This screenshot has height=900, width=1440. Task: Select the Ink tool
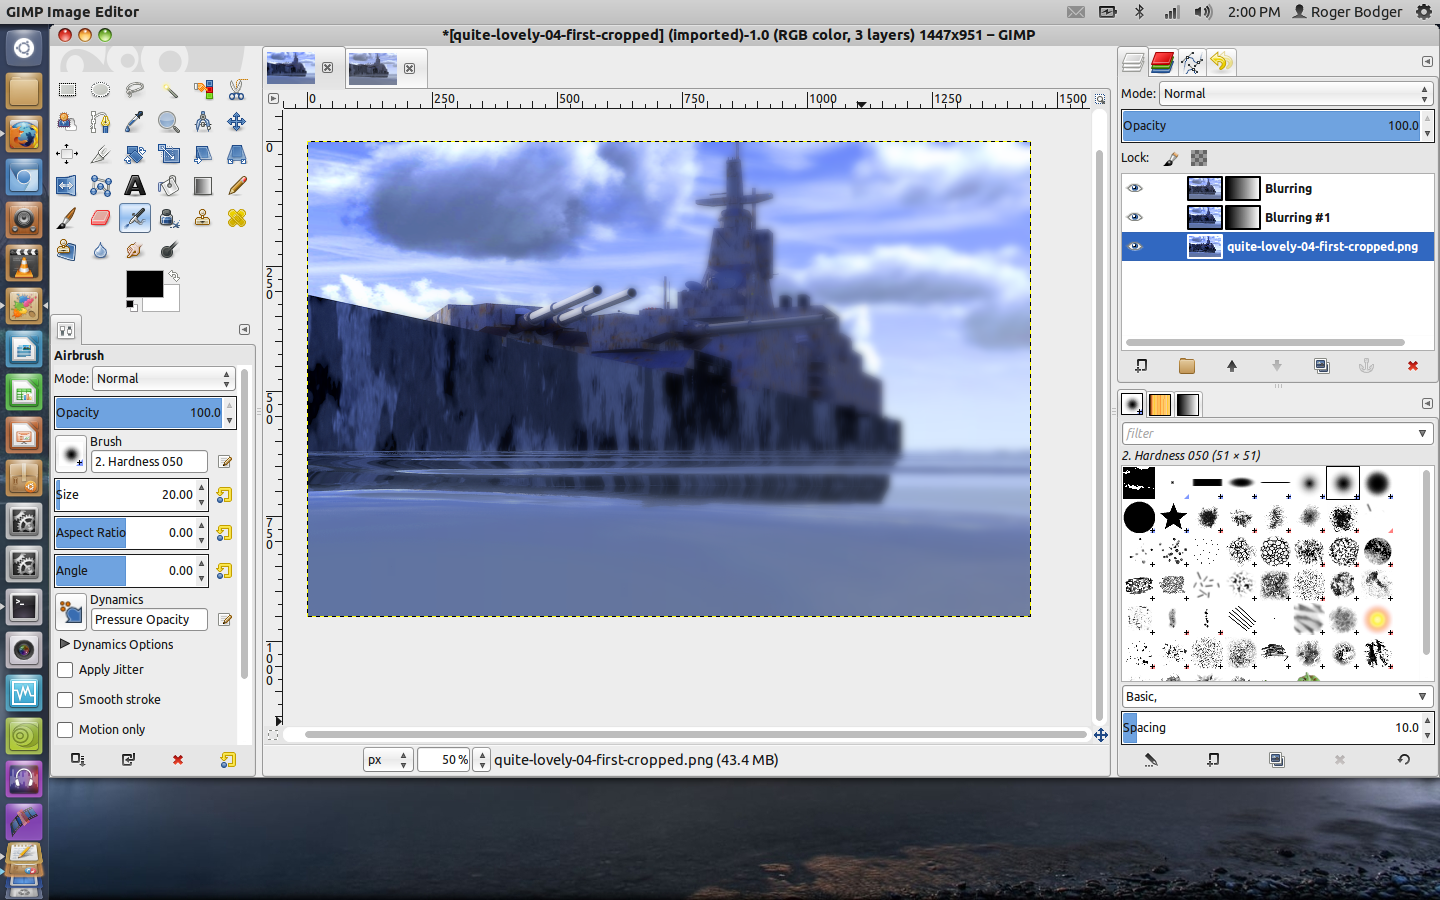(x=169, y=218)
